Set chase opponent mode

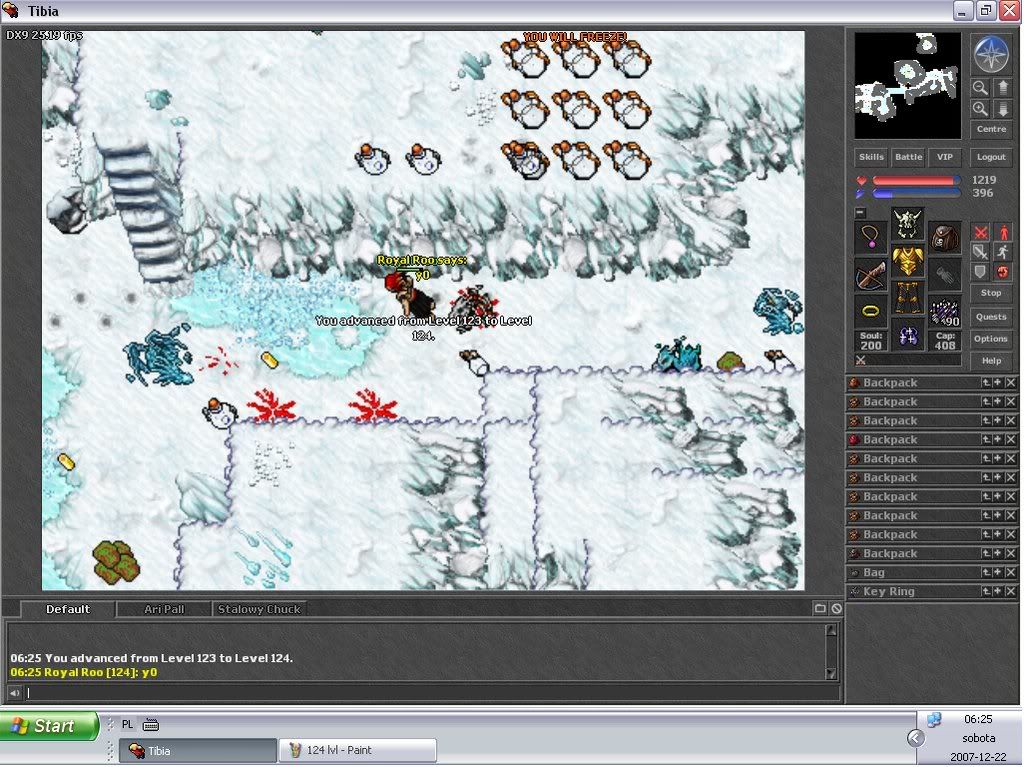tap(1002, 252)
